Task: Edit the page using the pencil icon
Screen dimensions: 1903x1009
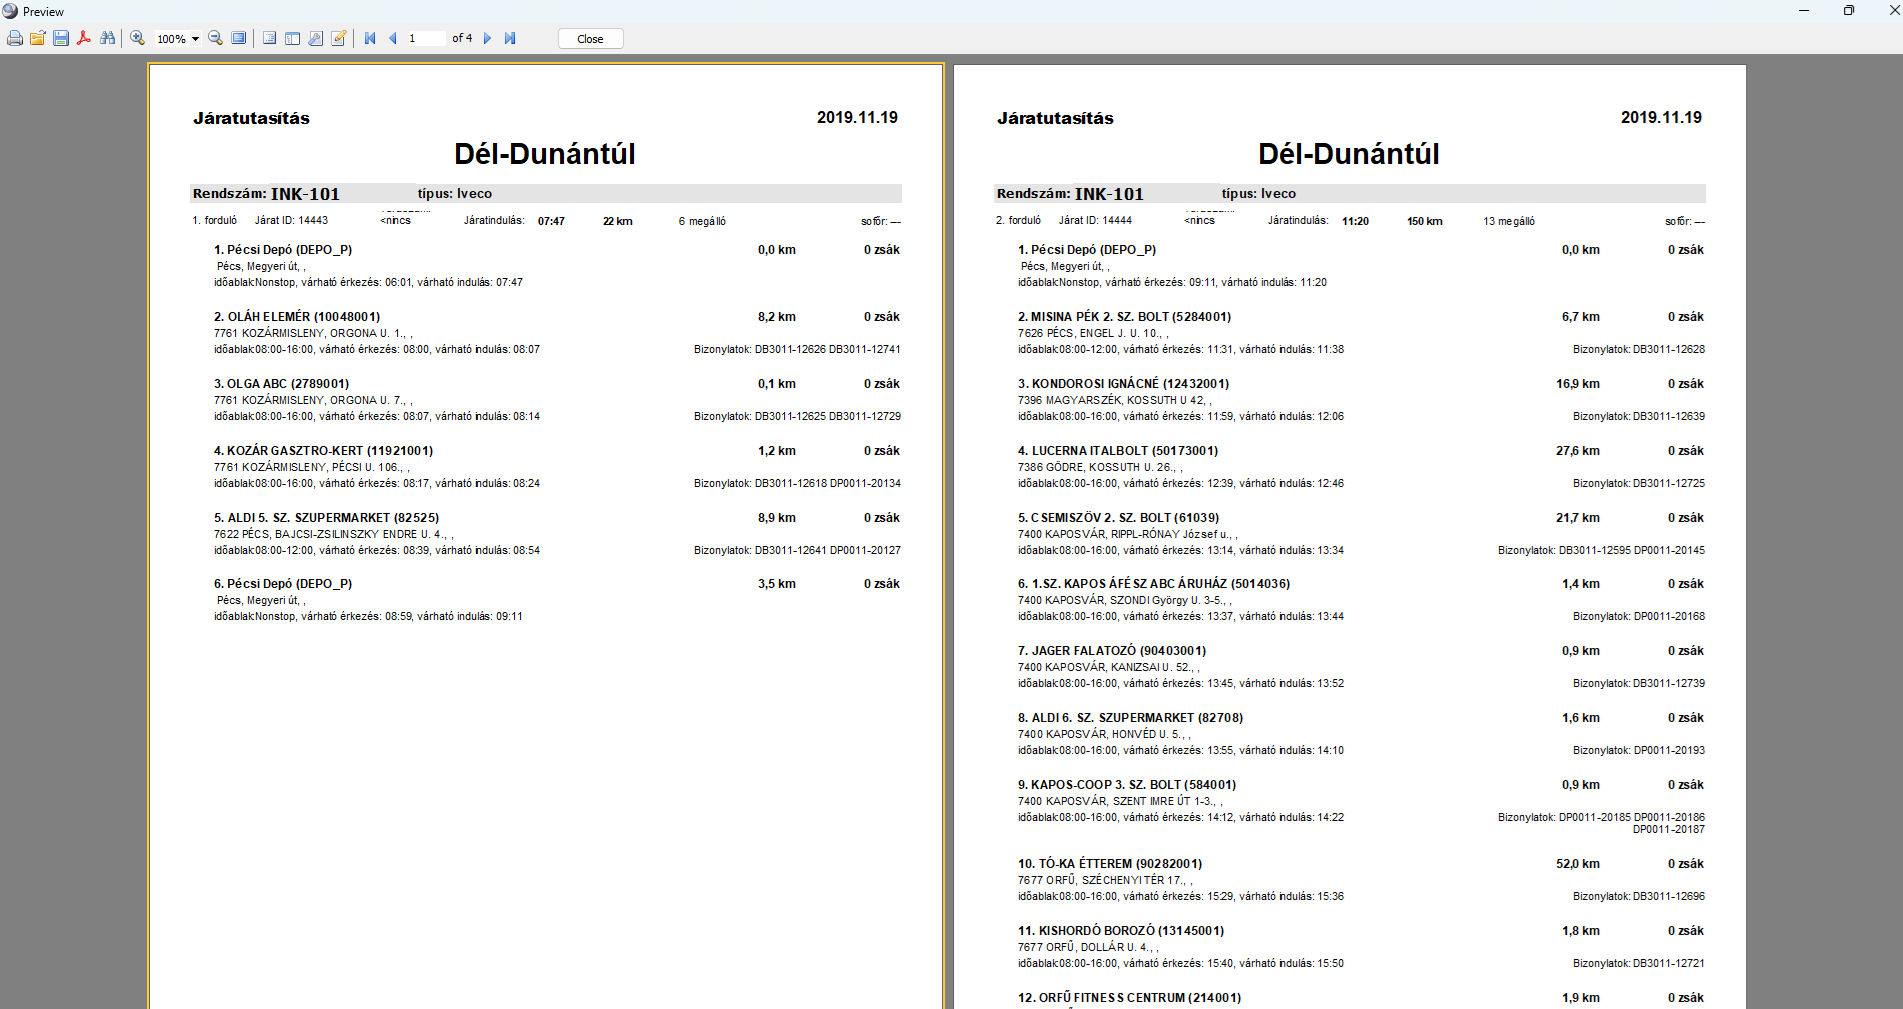Action: pyautogui.click(x=339, y=38)
